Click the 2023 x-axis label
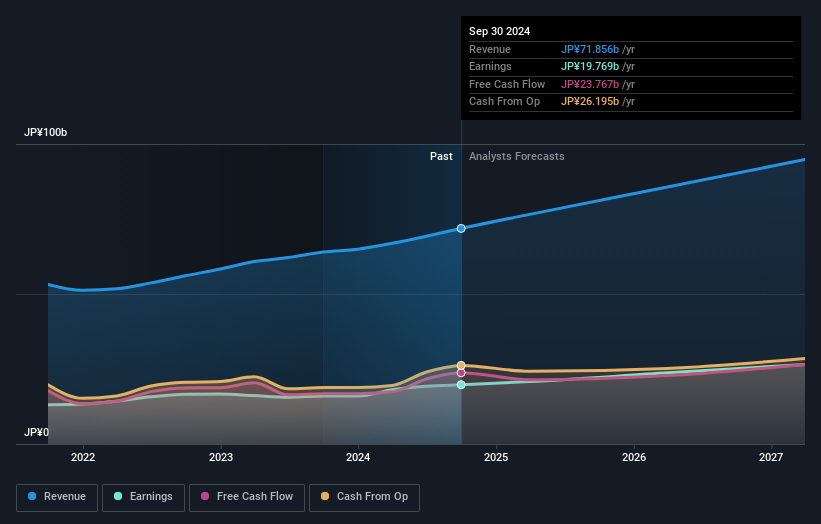Screen dimensions: 821x524 tap(221, 458)
